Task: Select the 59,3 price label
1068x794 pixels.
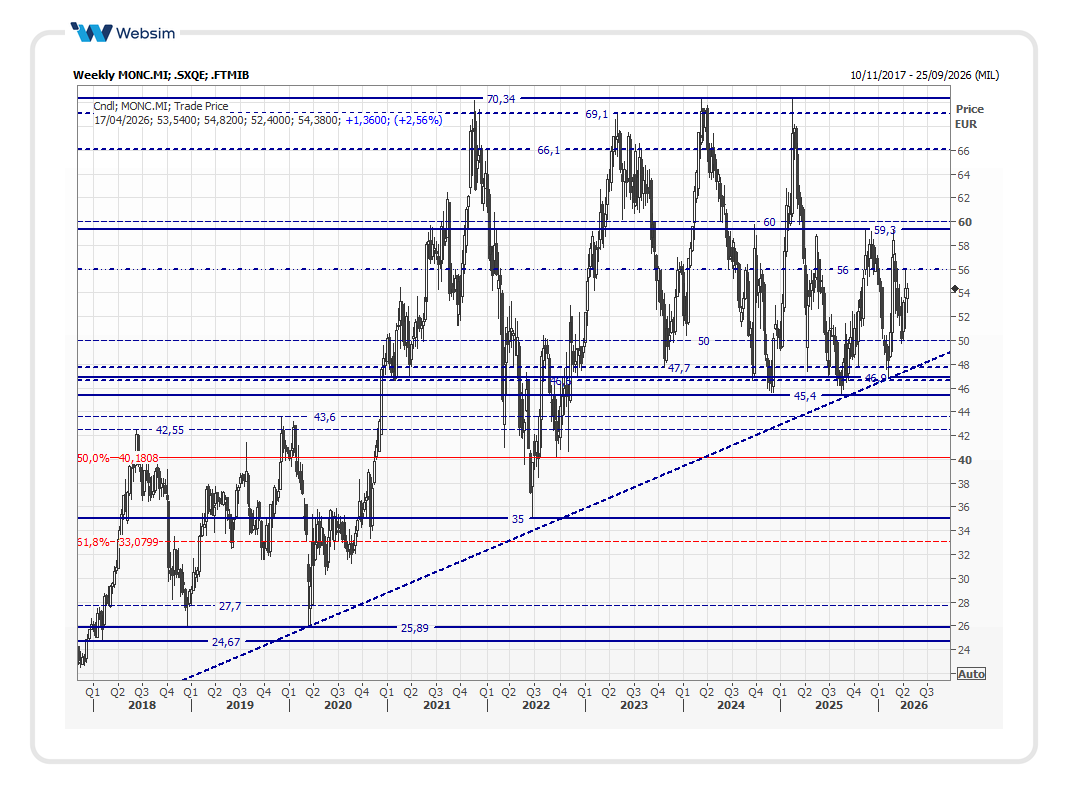Action: click(885, 230)
